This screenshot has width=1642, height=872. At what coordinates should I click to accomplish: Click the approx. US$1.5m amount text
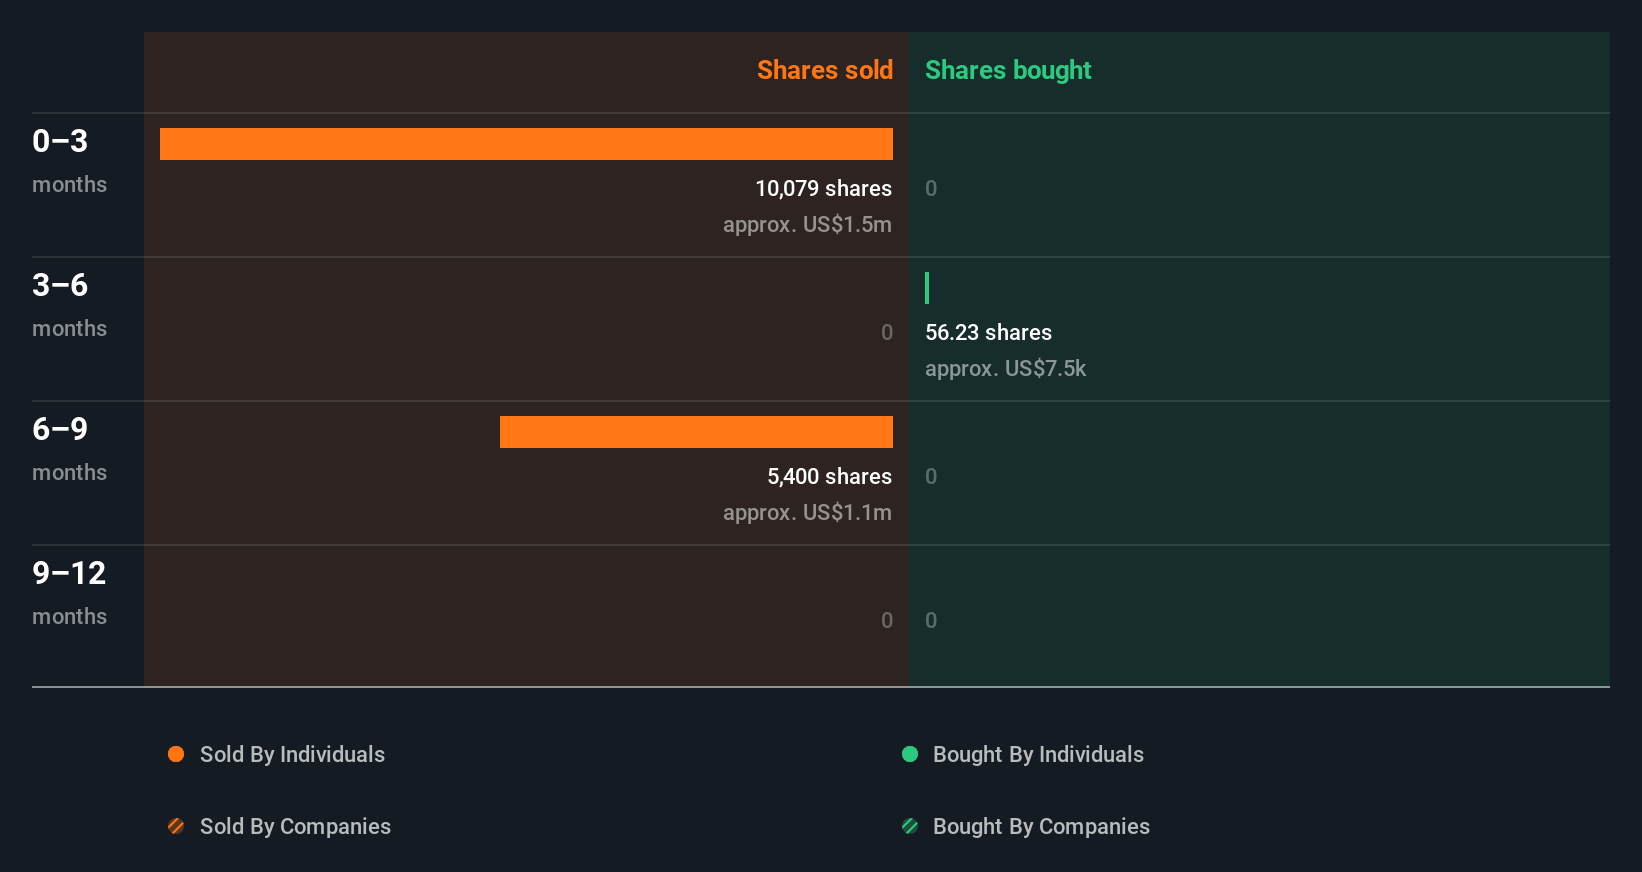pos(807,224)
